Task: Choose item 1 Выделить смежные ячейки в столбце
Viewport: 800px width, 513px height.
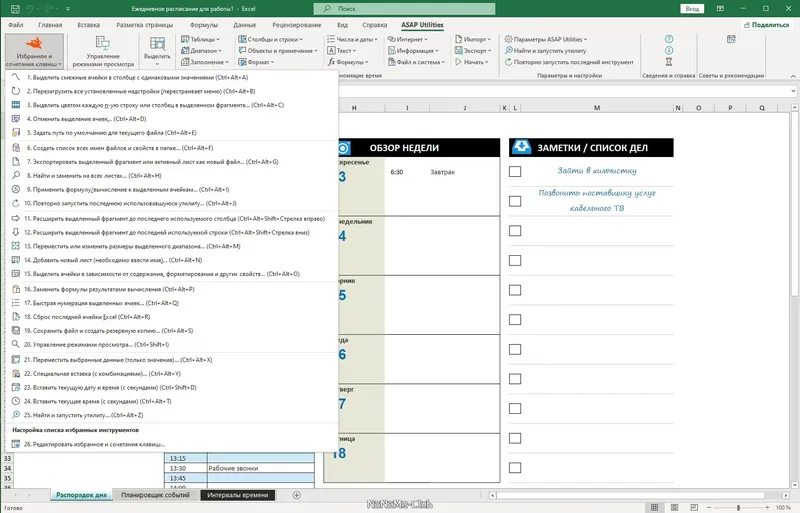Action: tap(171, 77)
